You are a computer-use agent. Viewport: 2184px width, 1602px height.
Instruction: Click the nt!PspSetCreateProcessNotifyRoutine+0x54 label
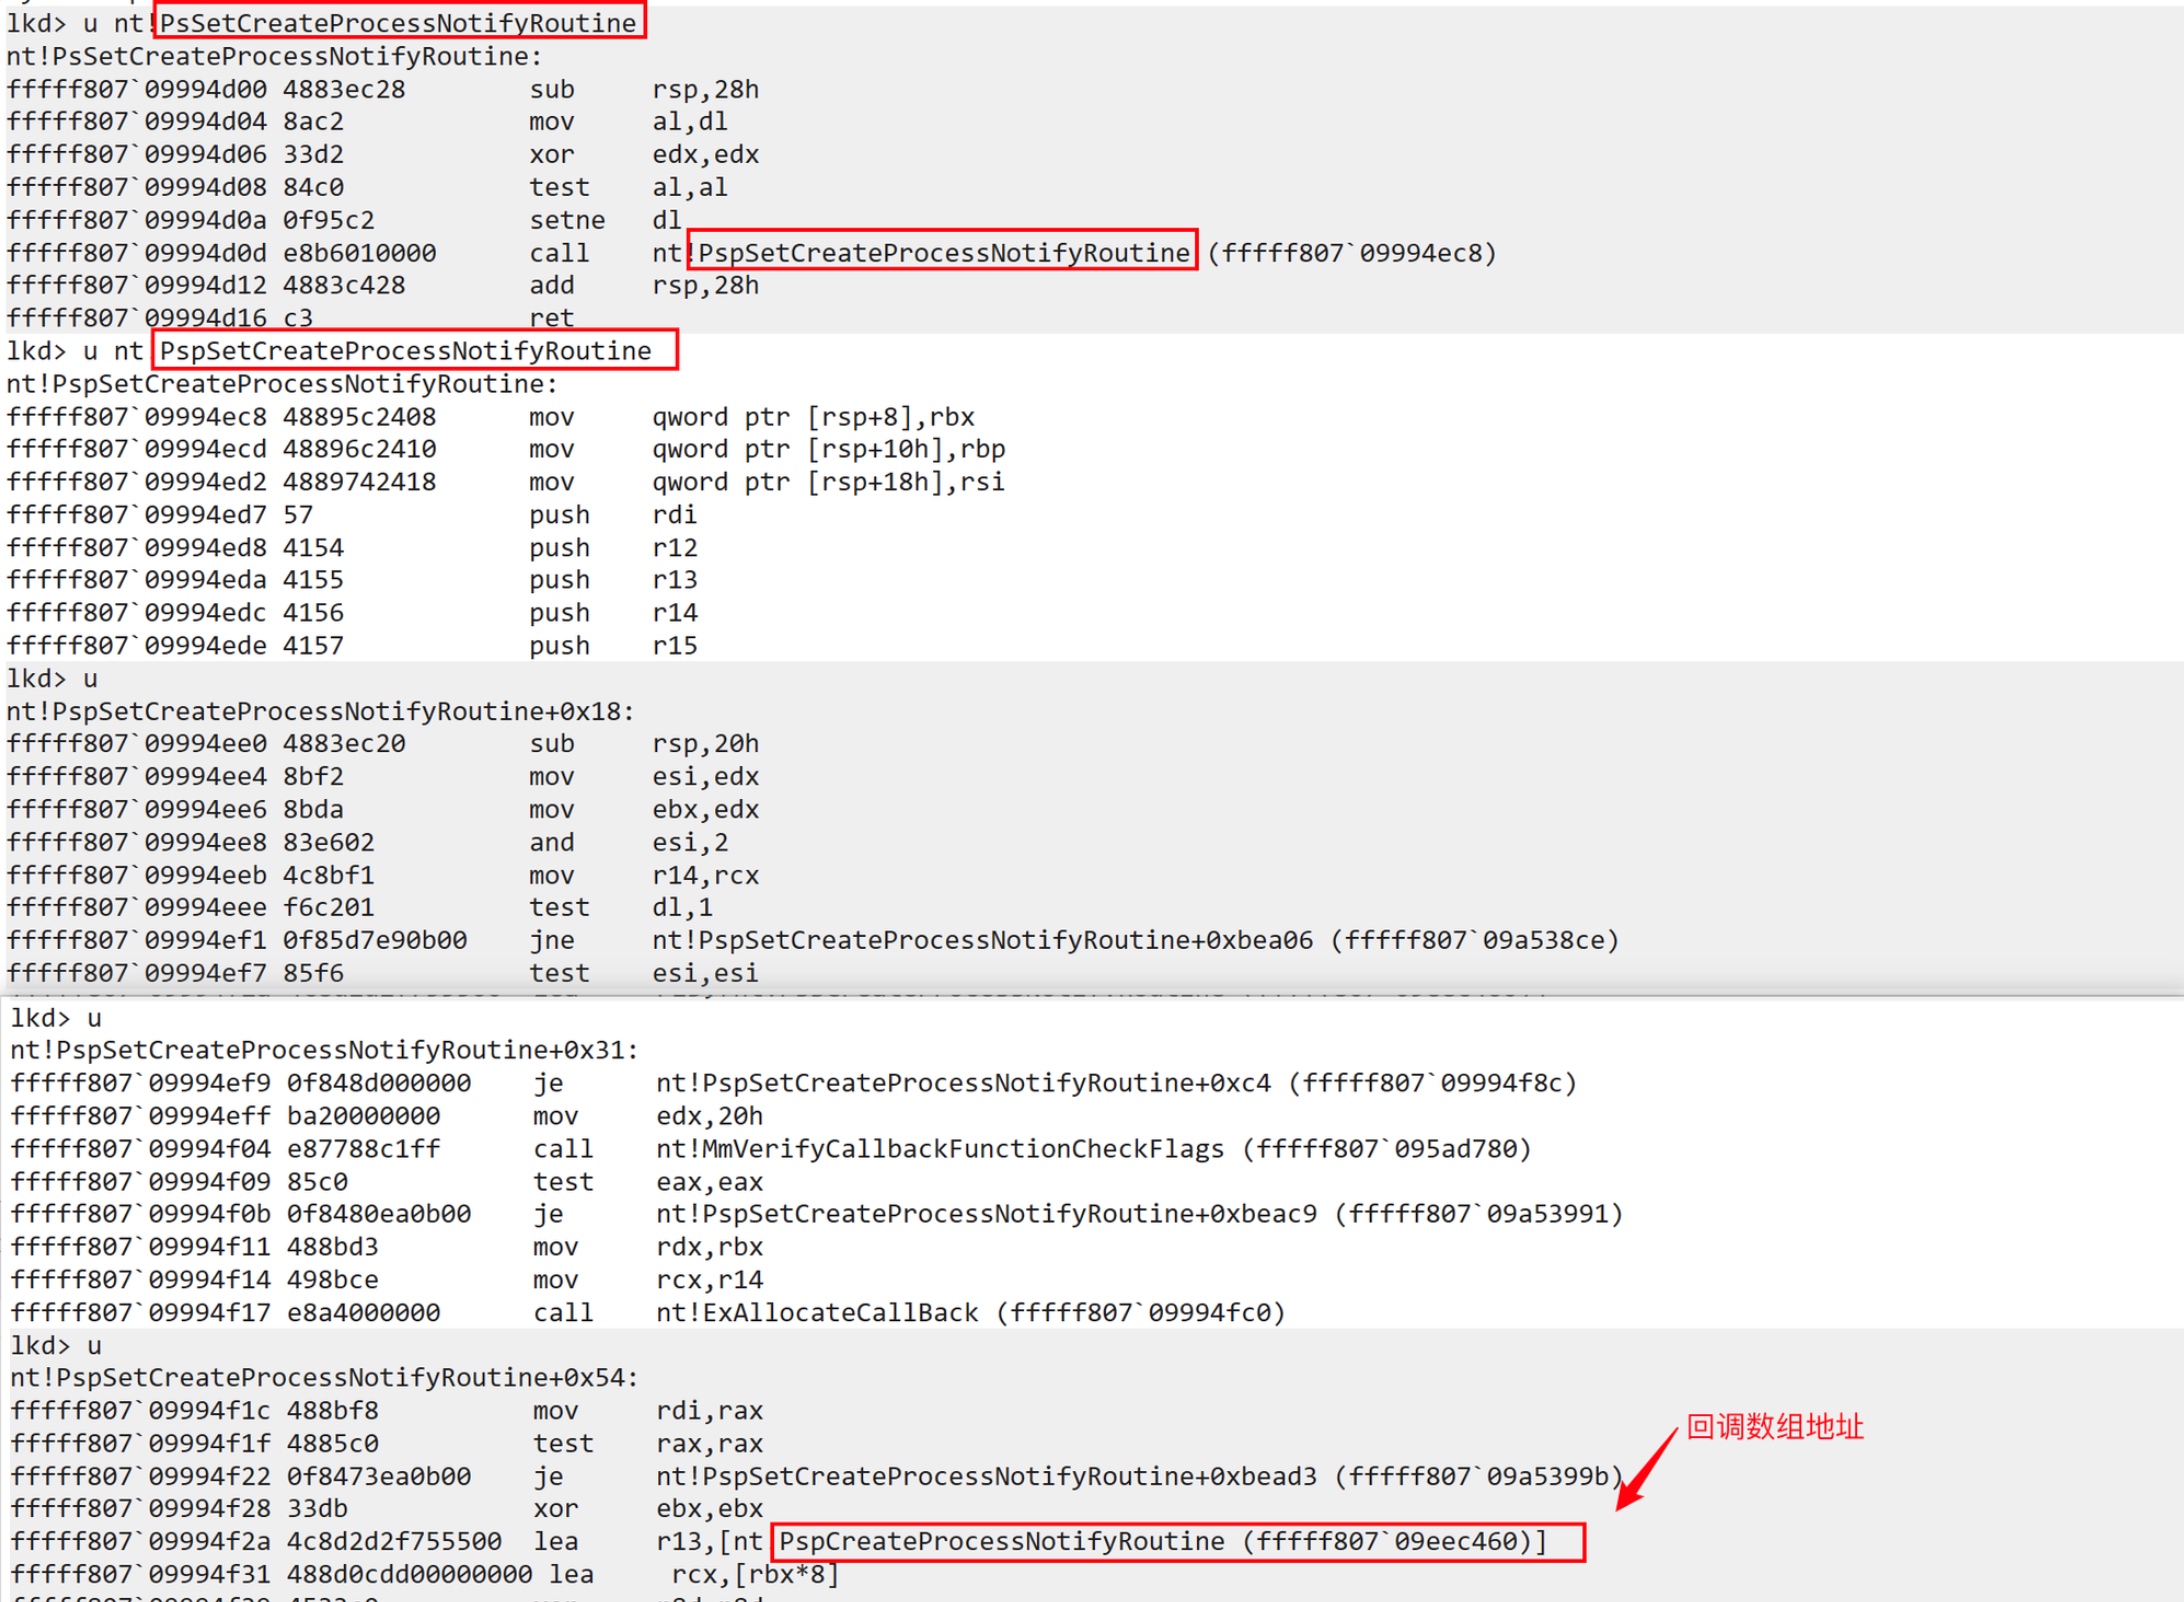(x=324, y=1377)
